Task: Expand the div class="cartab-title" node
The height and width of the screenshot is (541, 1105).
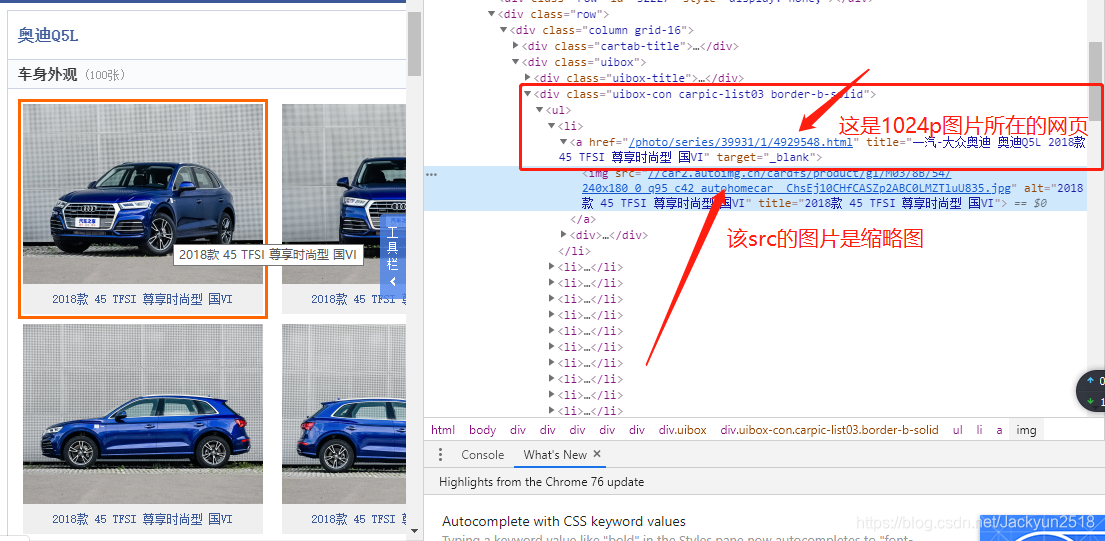Action: click(x=516, y=46)
